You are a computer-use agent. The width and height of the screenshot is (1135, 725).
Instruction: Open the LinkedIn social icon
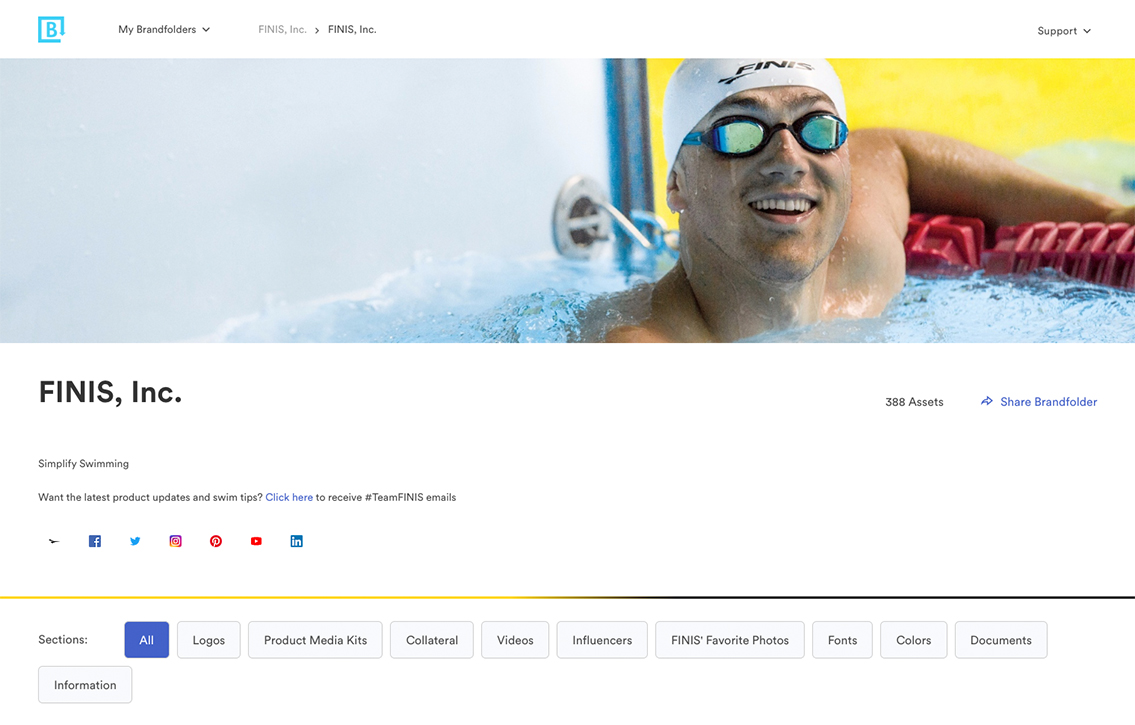pyautogui.click(x=297, y=541)
